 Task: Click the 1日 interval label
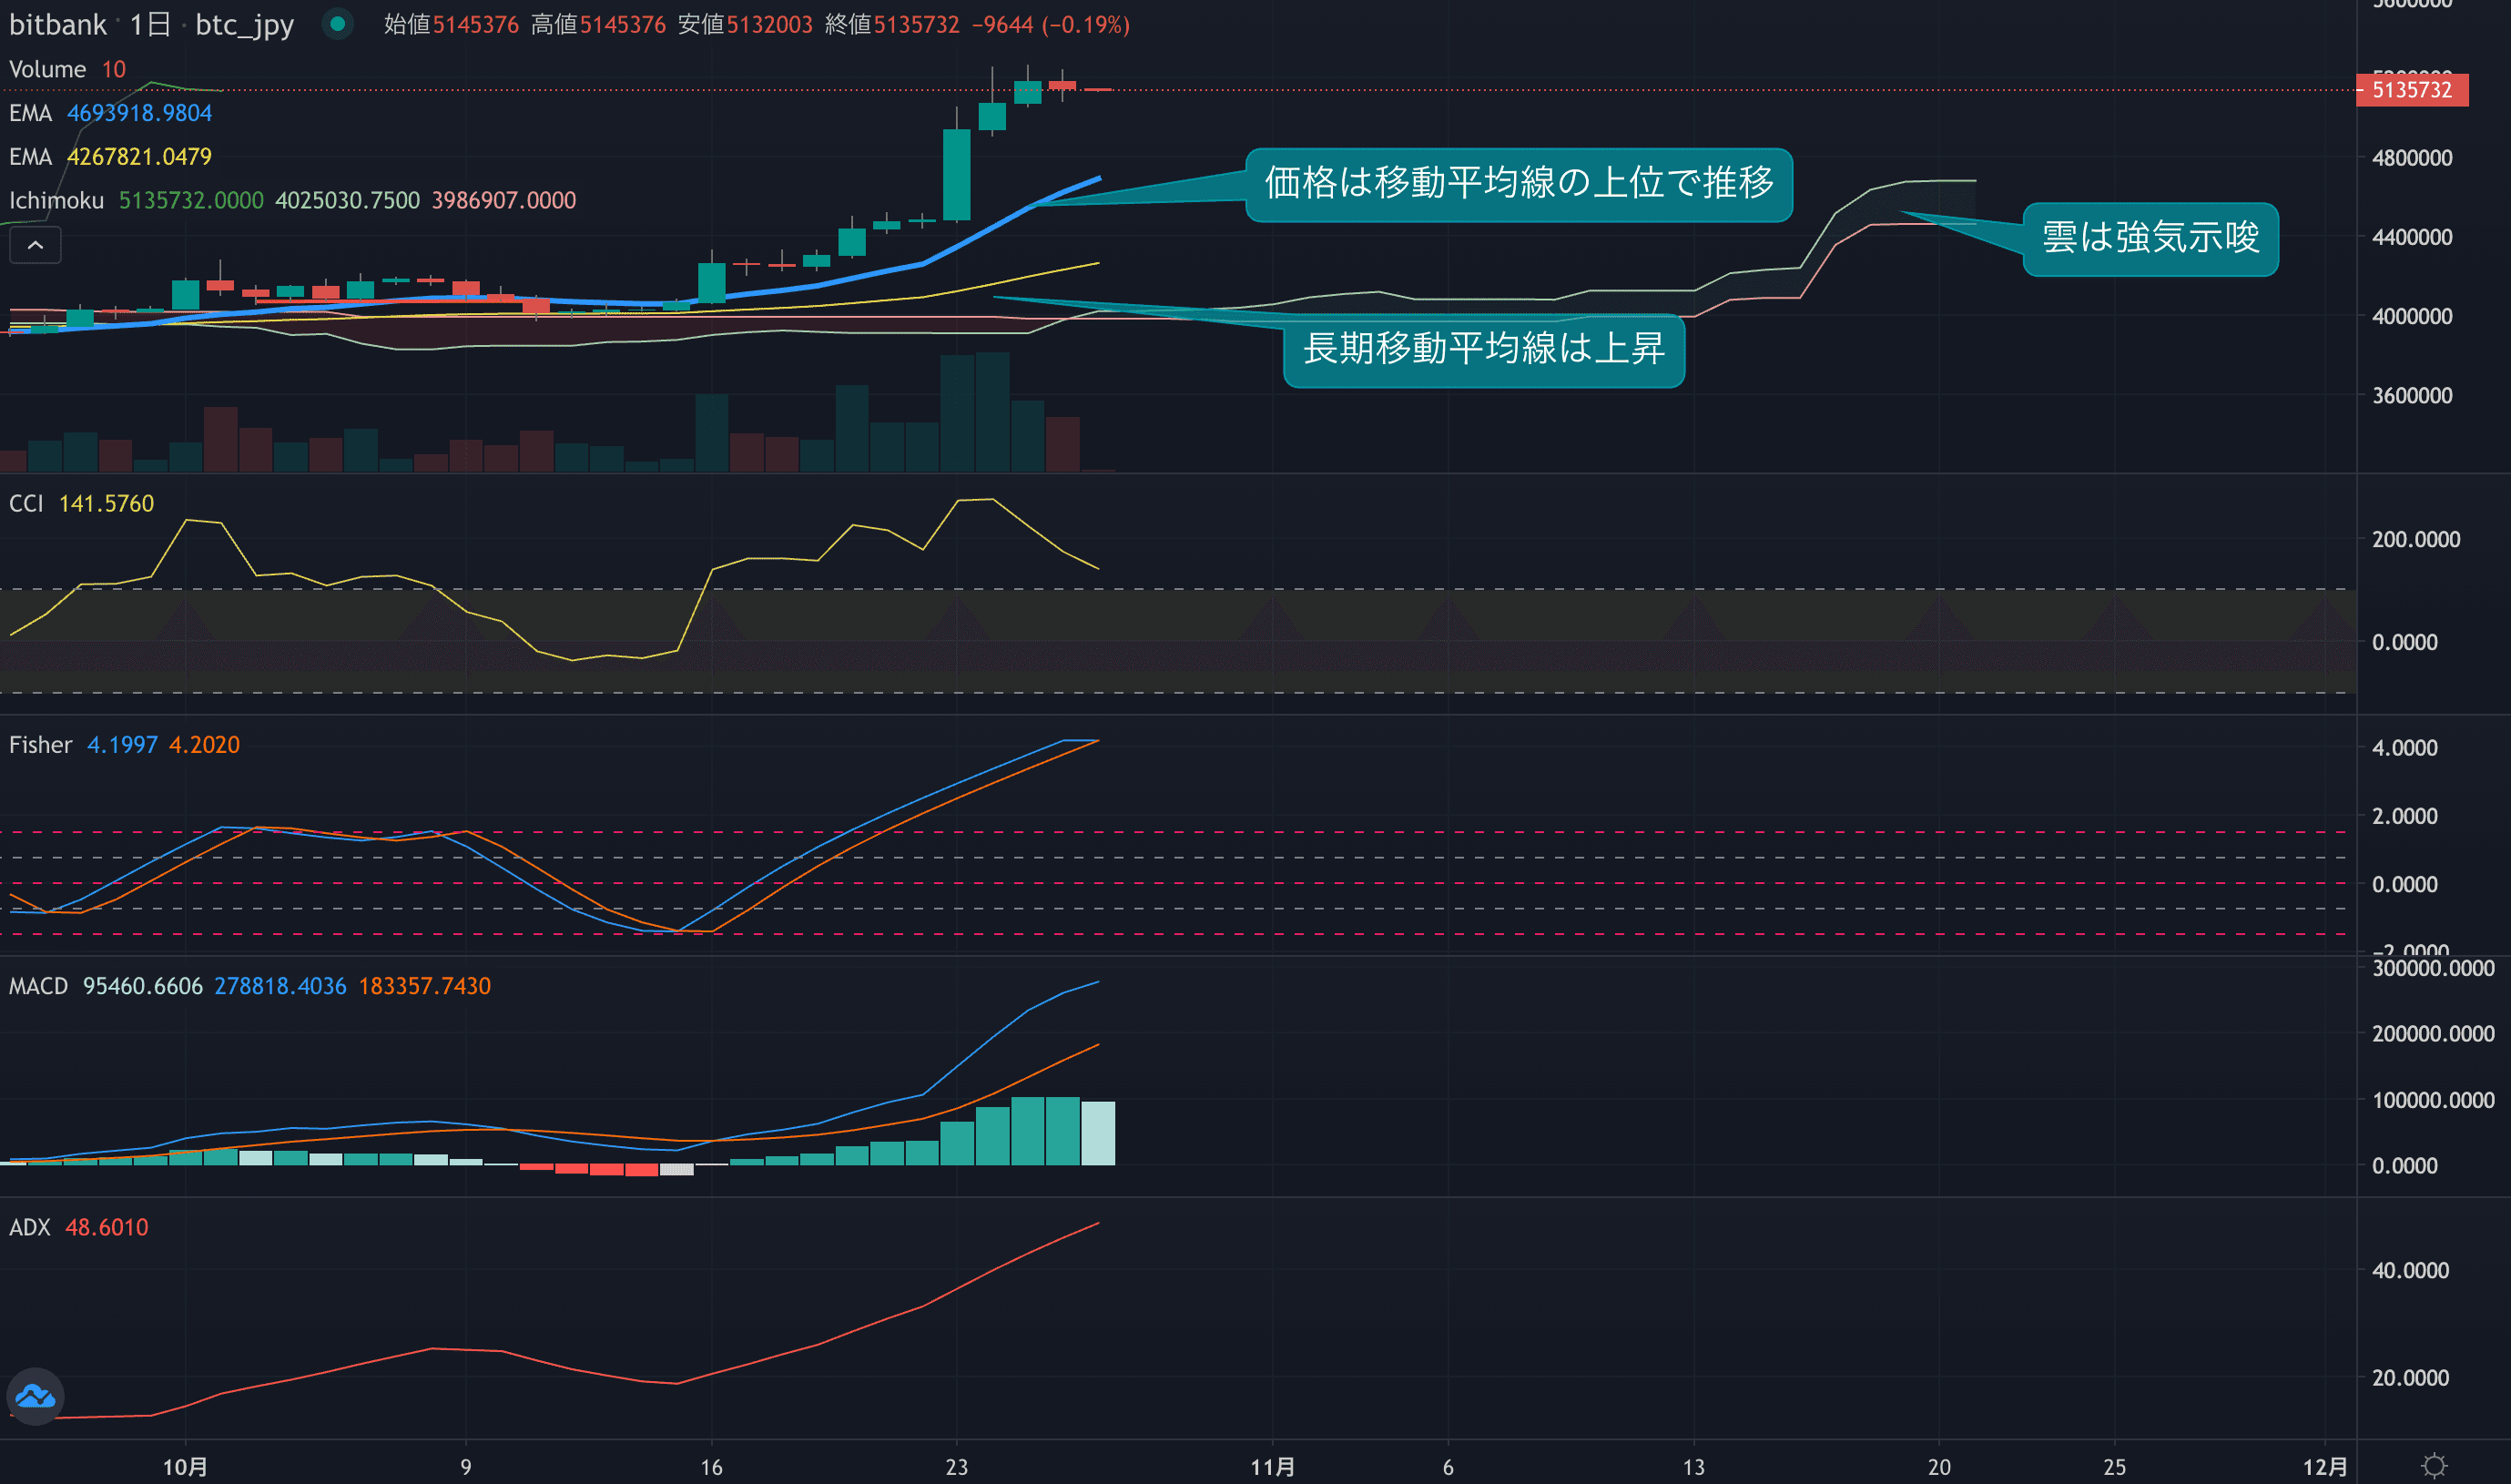pos(150,24)
